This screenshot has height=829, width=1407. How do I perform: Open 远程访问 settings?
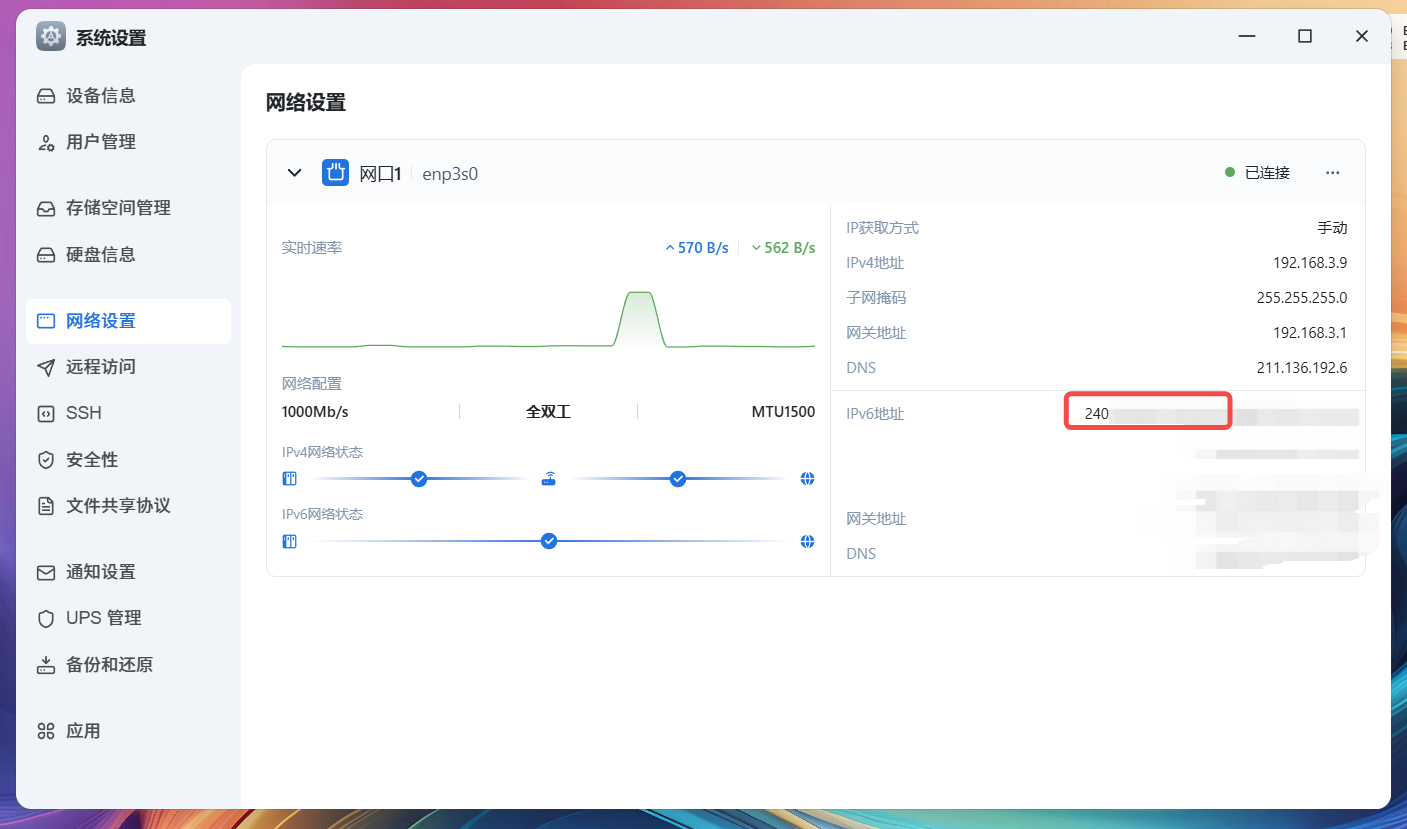coord(100,367)
